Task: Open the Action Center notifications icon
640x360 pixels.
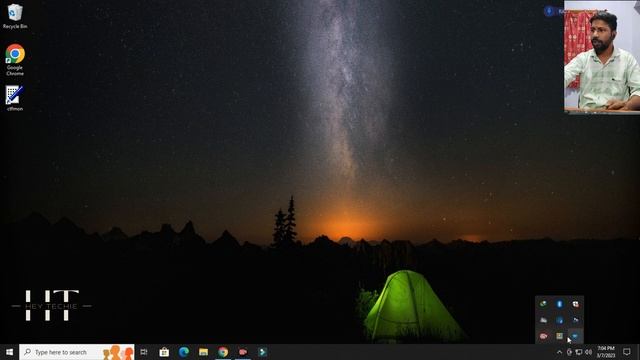Action: (x=627, y=352)
